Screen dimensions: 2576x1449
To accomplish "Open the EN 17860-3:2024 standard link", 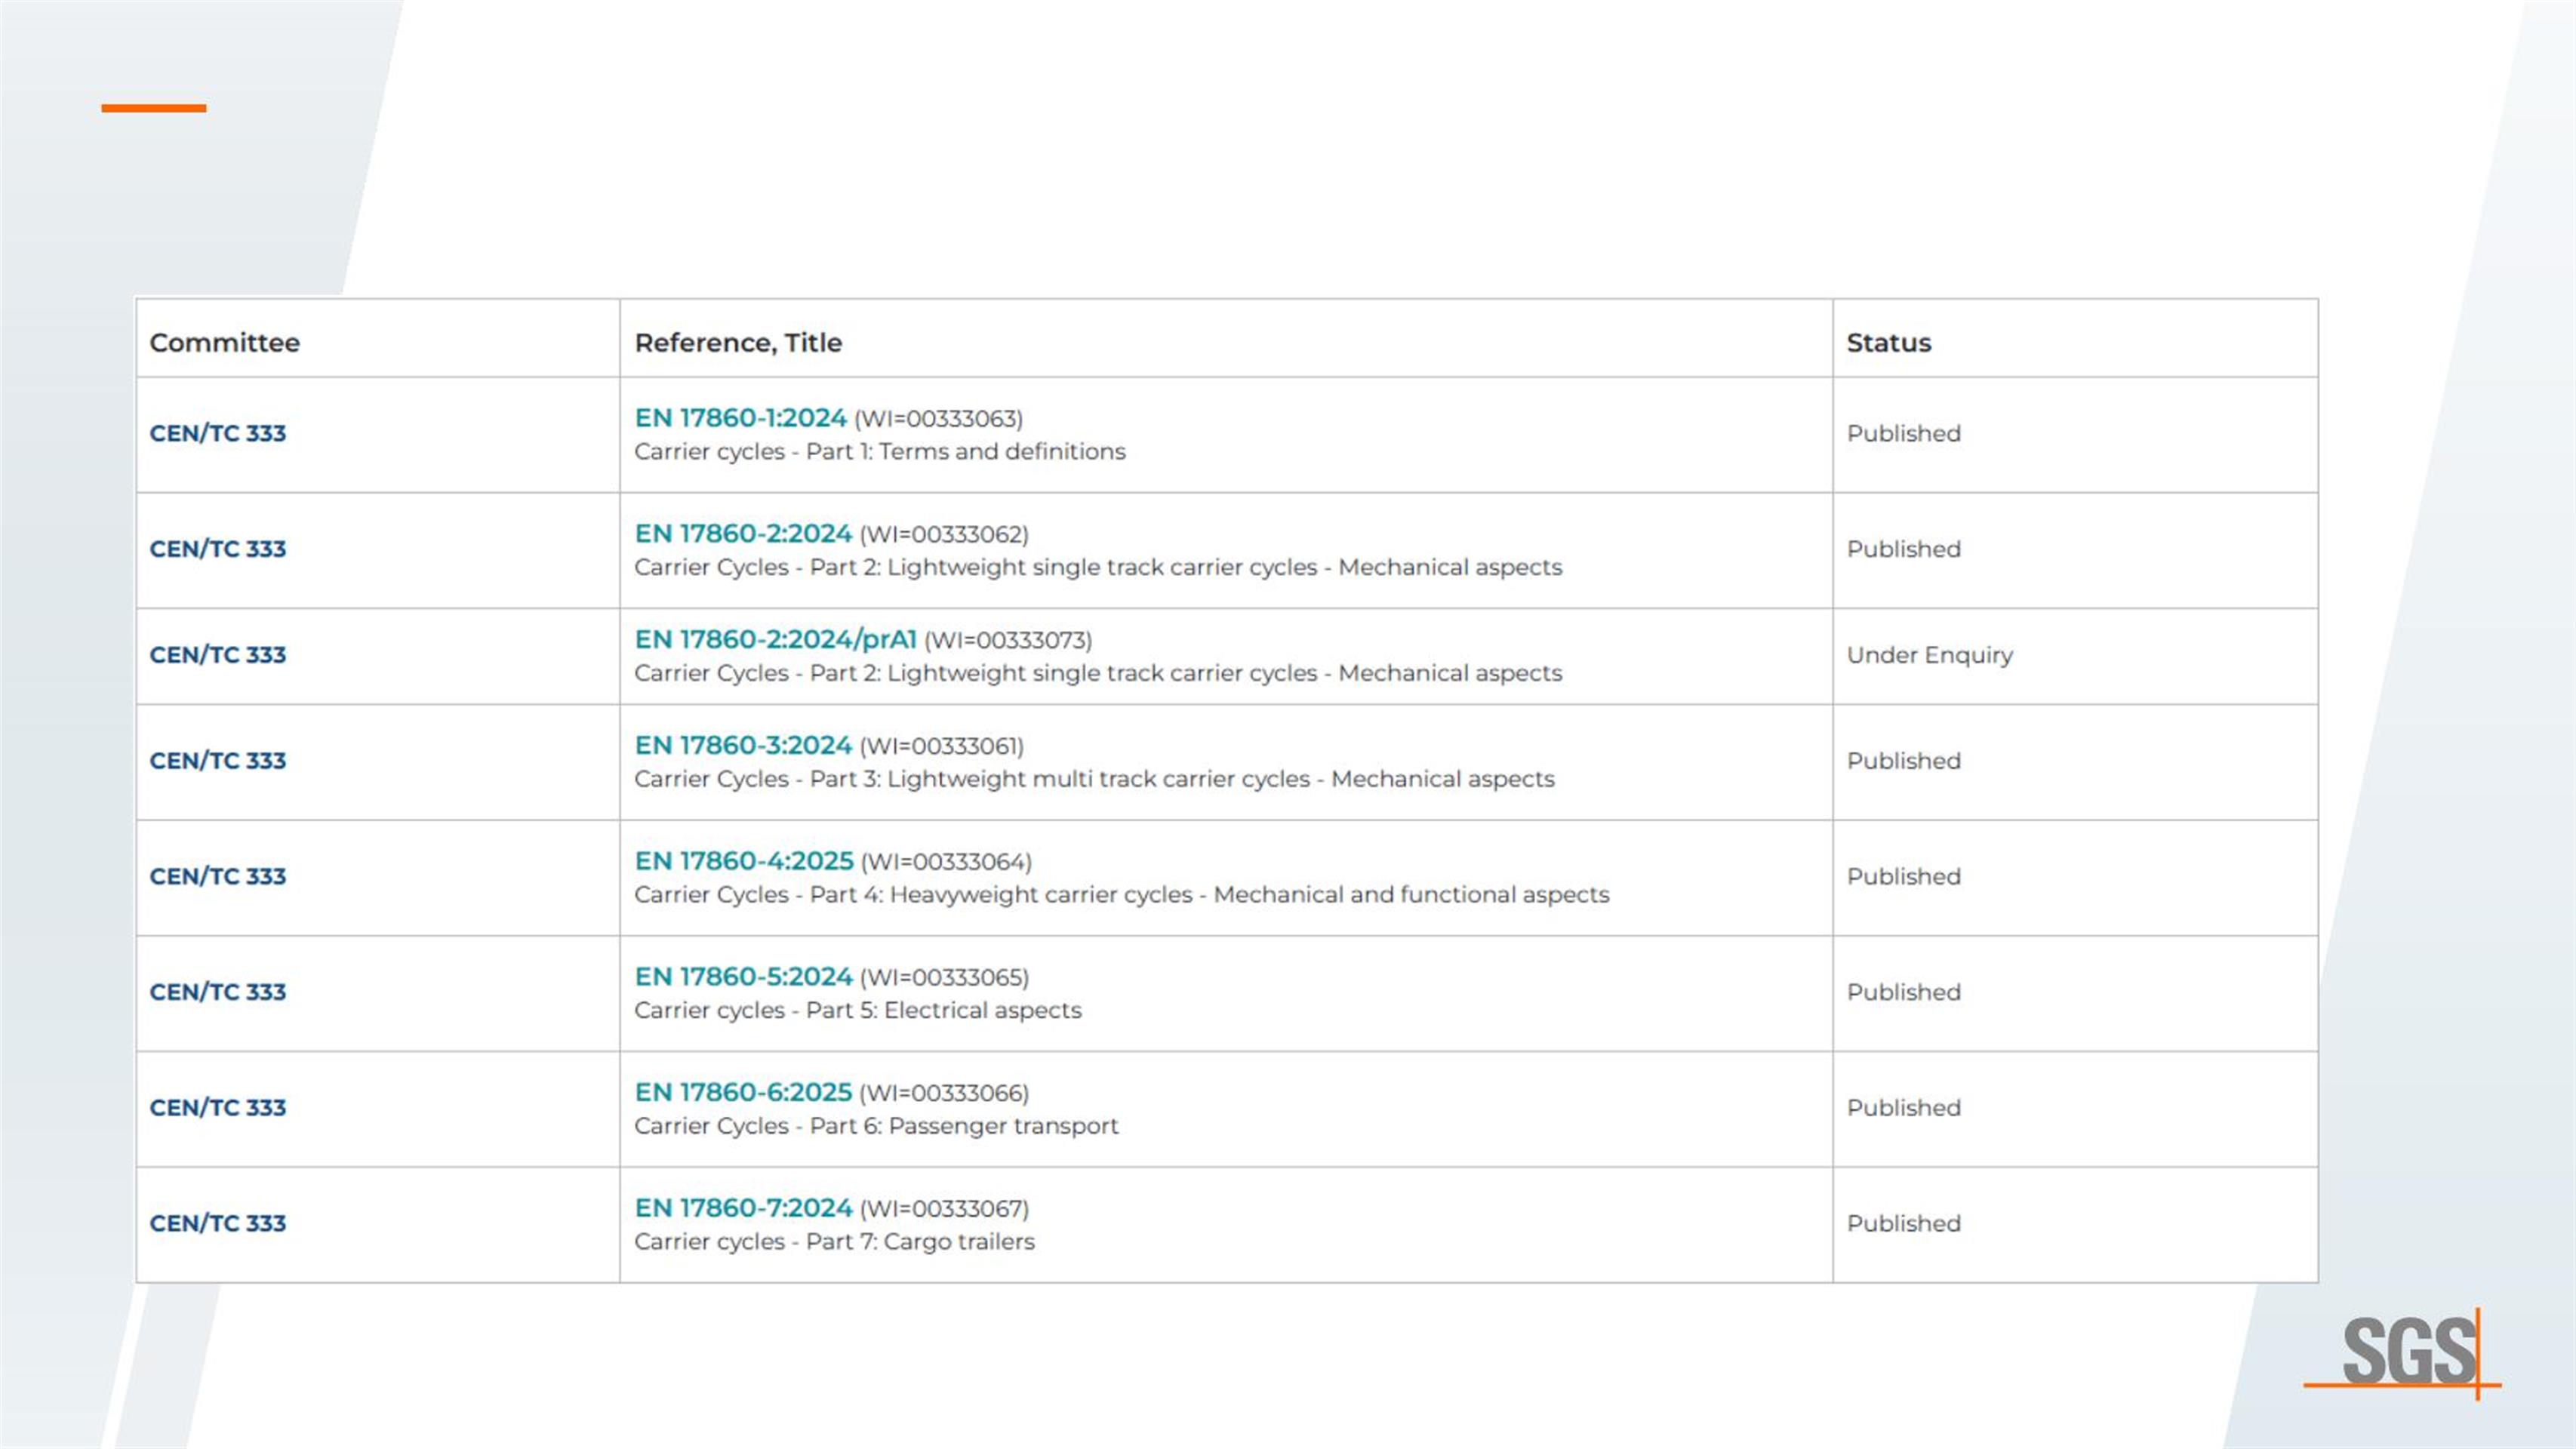I will pyautogui.click(x=743, y=746).
